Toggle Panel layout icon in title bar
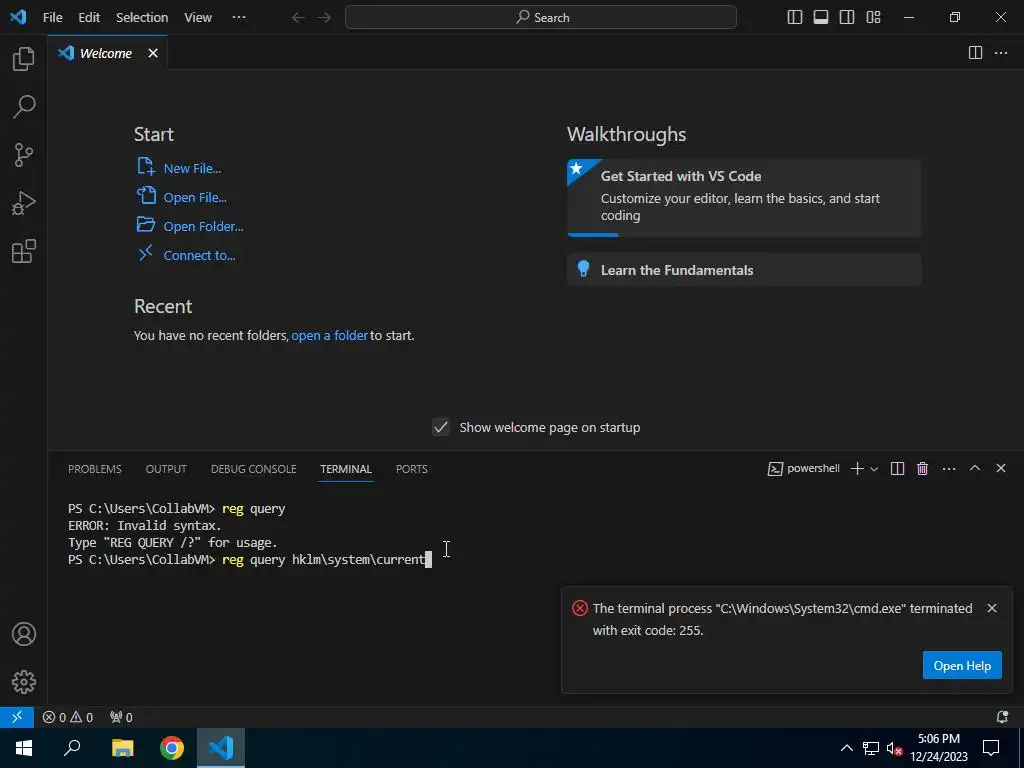1024x768 pixels. click(821, 18)
